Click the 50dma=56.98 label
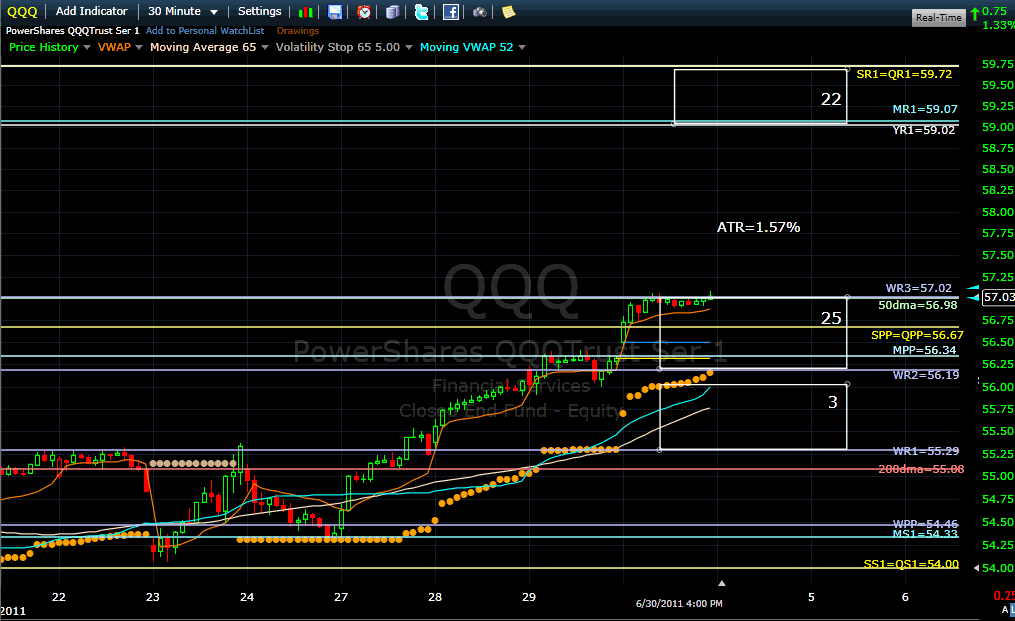1015x621 pixels. (917, 305)
